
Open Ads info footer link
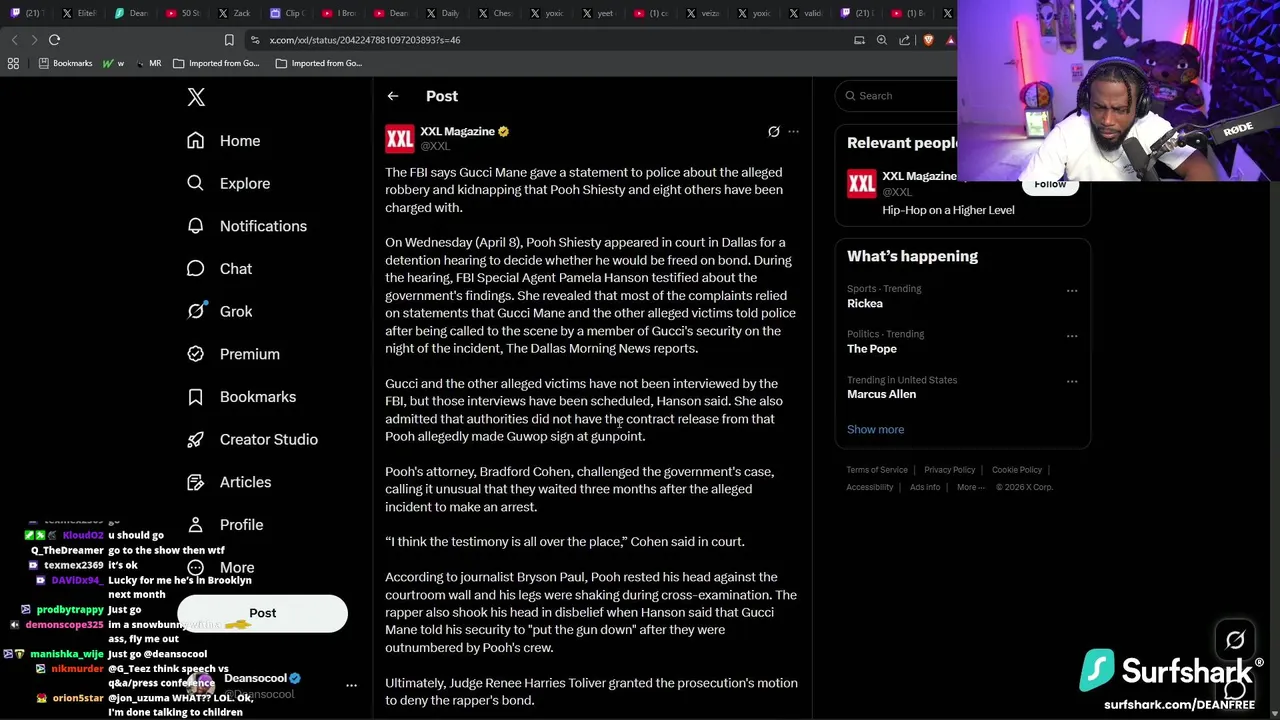pos(925,488)
